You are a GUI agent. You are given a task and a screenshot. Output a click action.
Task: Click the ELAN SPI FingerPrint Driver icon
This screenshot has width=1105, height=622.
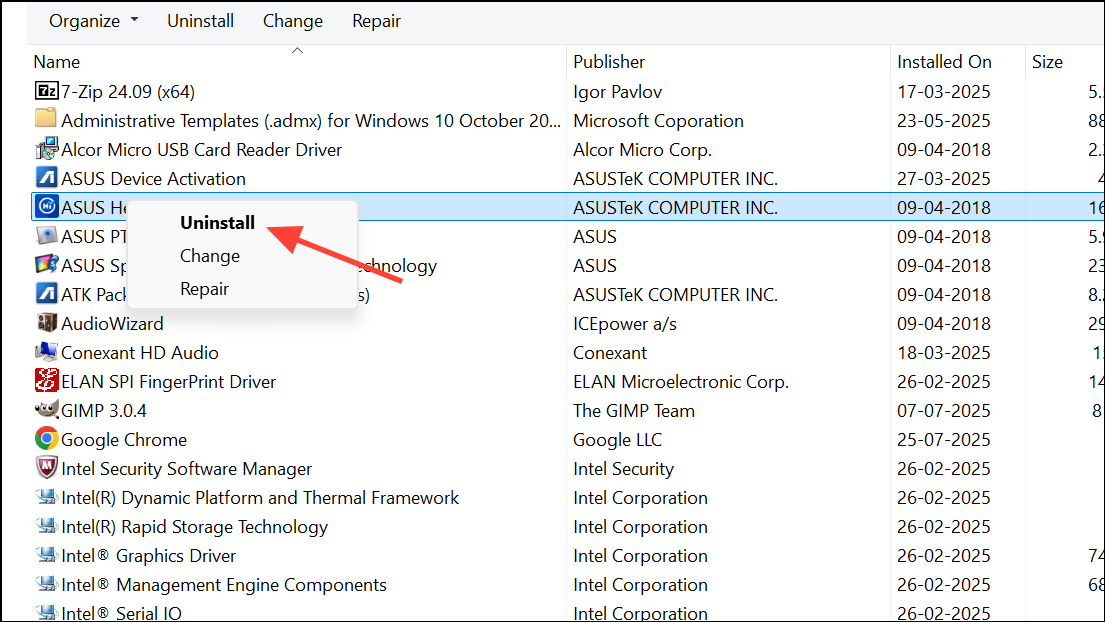tap(46, 381)
